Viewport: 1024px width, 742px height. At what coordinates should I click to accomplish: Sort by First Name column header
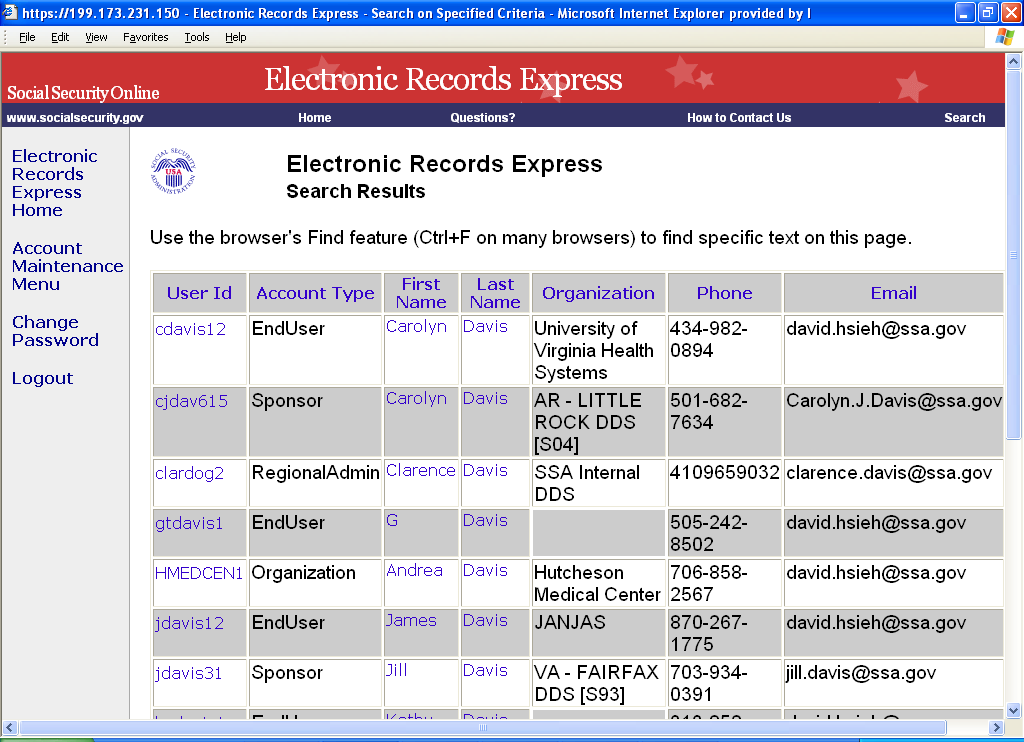(421, 293)
